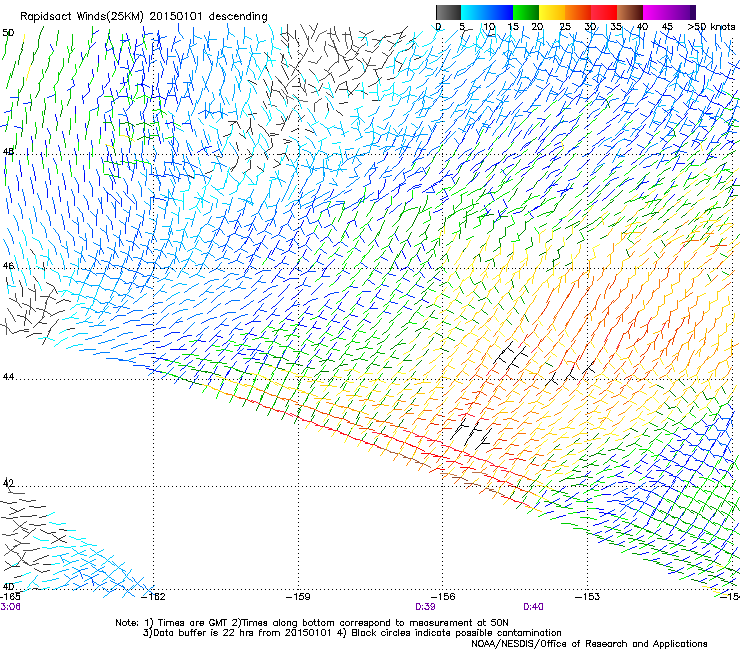Click the '>50 knots' legend label
Viewport: 740px width, 650px height.
(x=711, y=27)
